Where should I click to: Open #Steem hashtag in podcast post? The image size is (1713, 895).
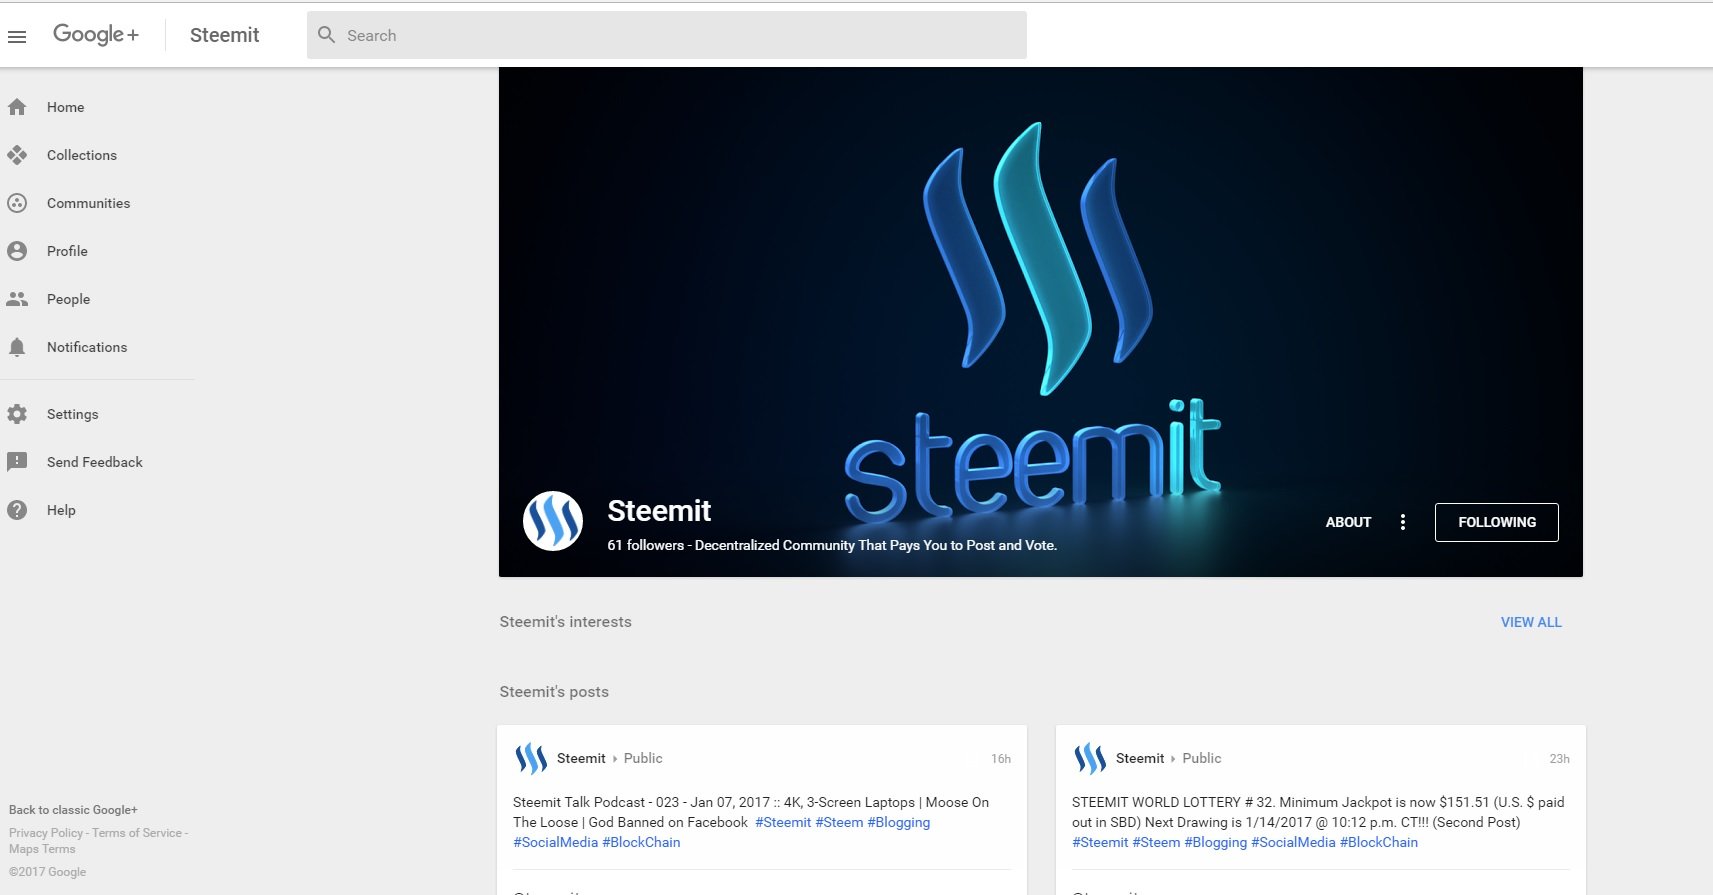pos(839,822)
